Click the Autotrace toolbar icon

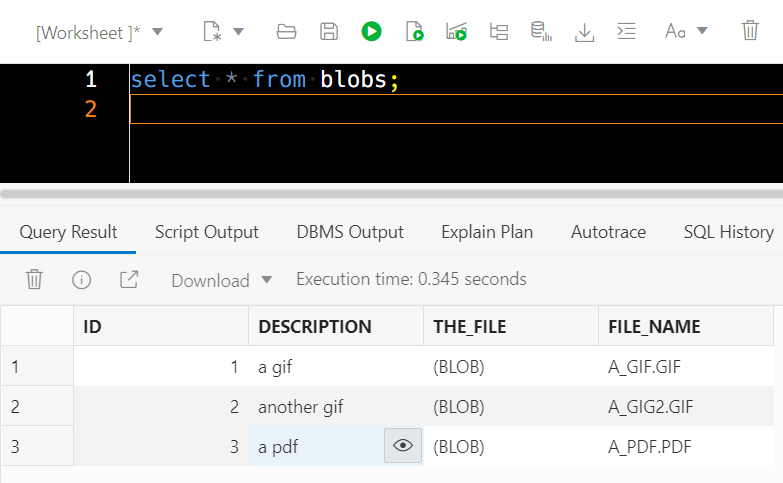456,31
